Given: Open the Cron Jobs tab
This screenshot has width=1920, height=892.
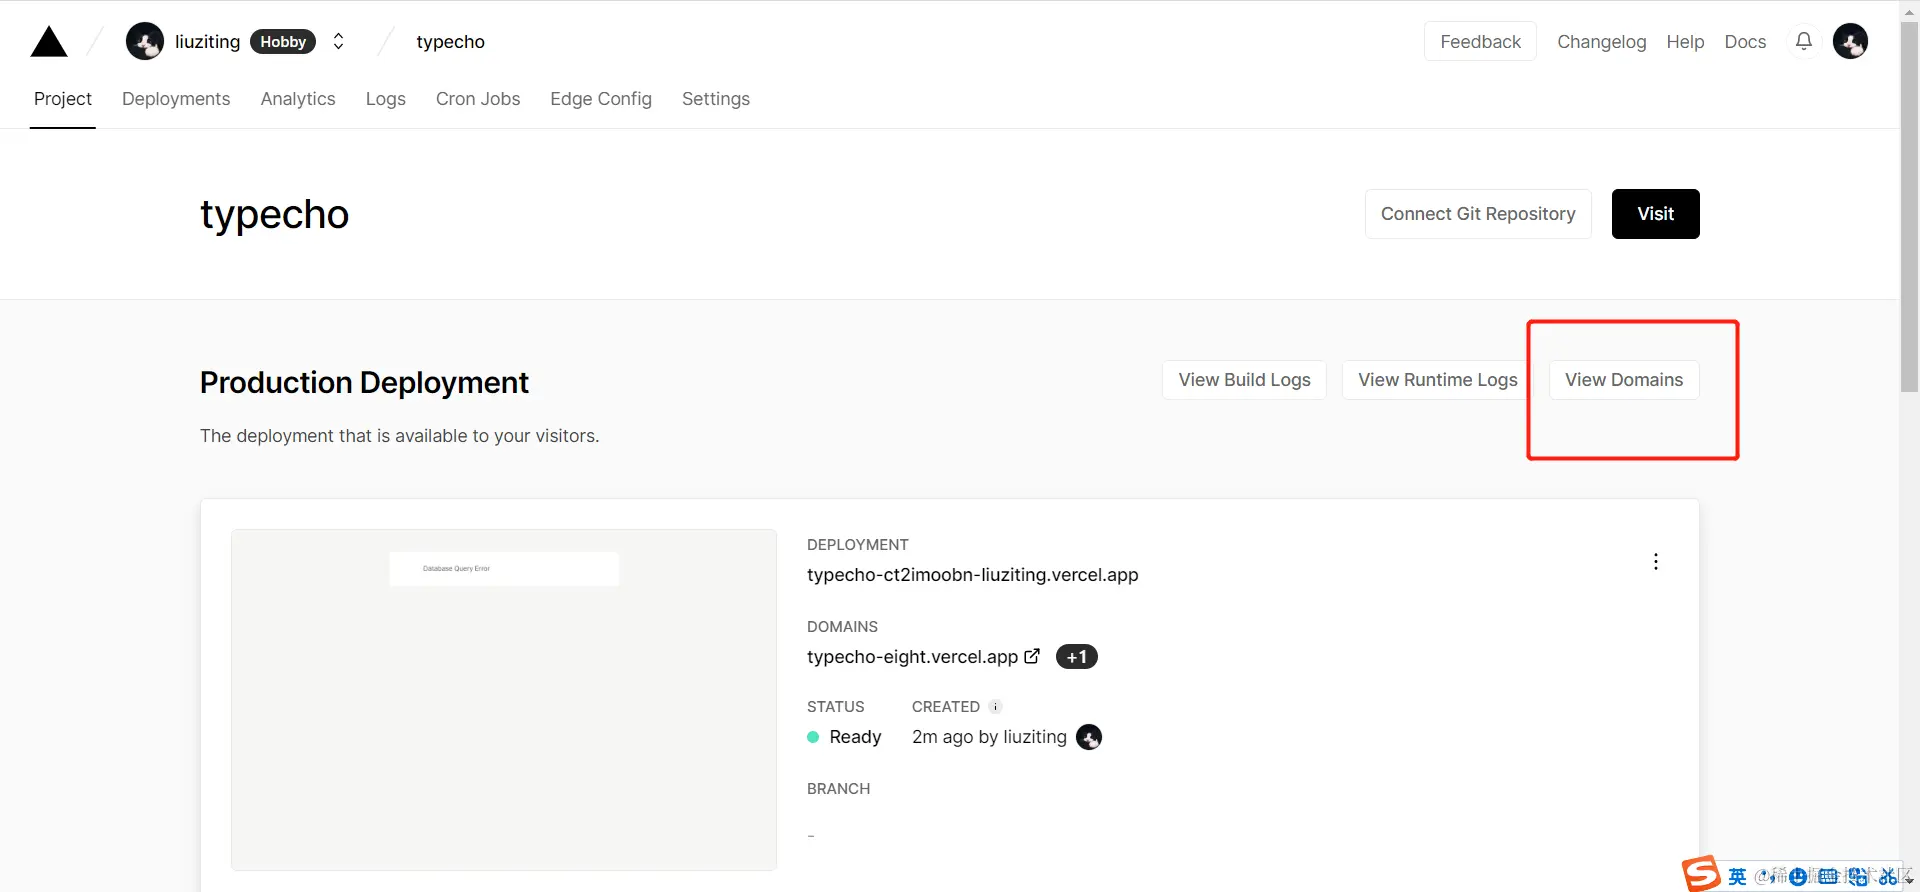Looking at the screenshot, I should pyautogui.click(x=478, y=99).
